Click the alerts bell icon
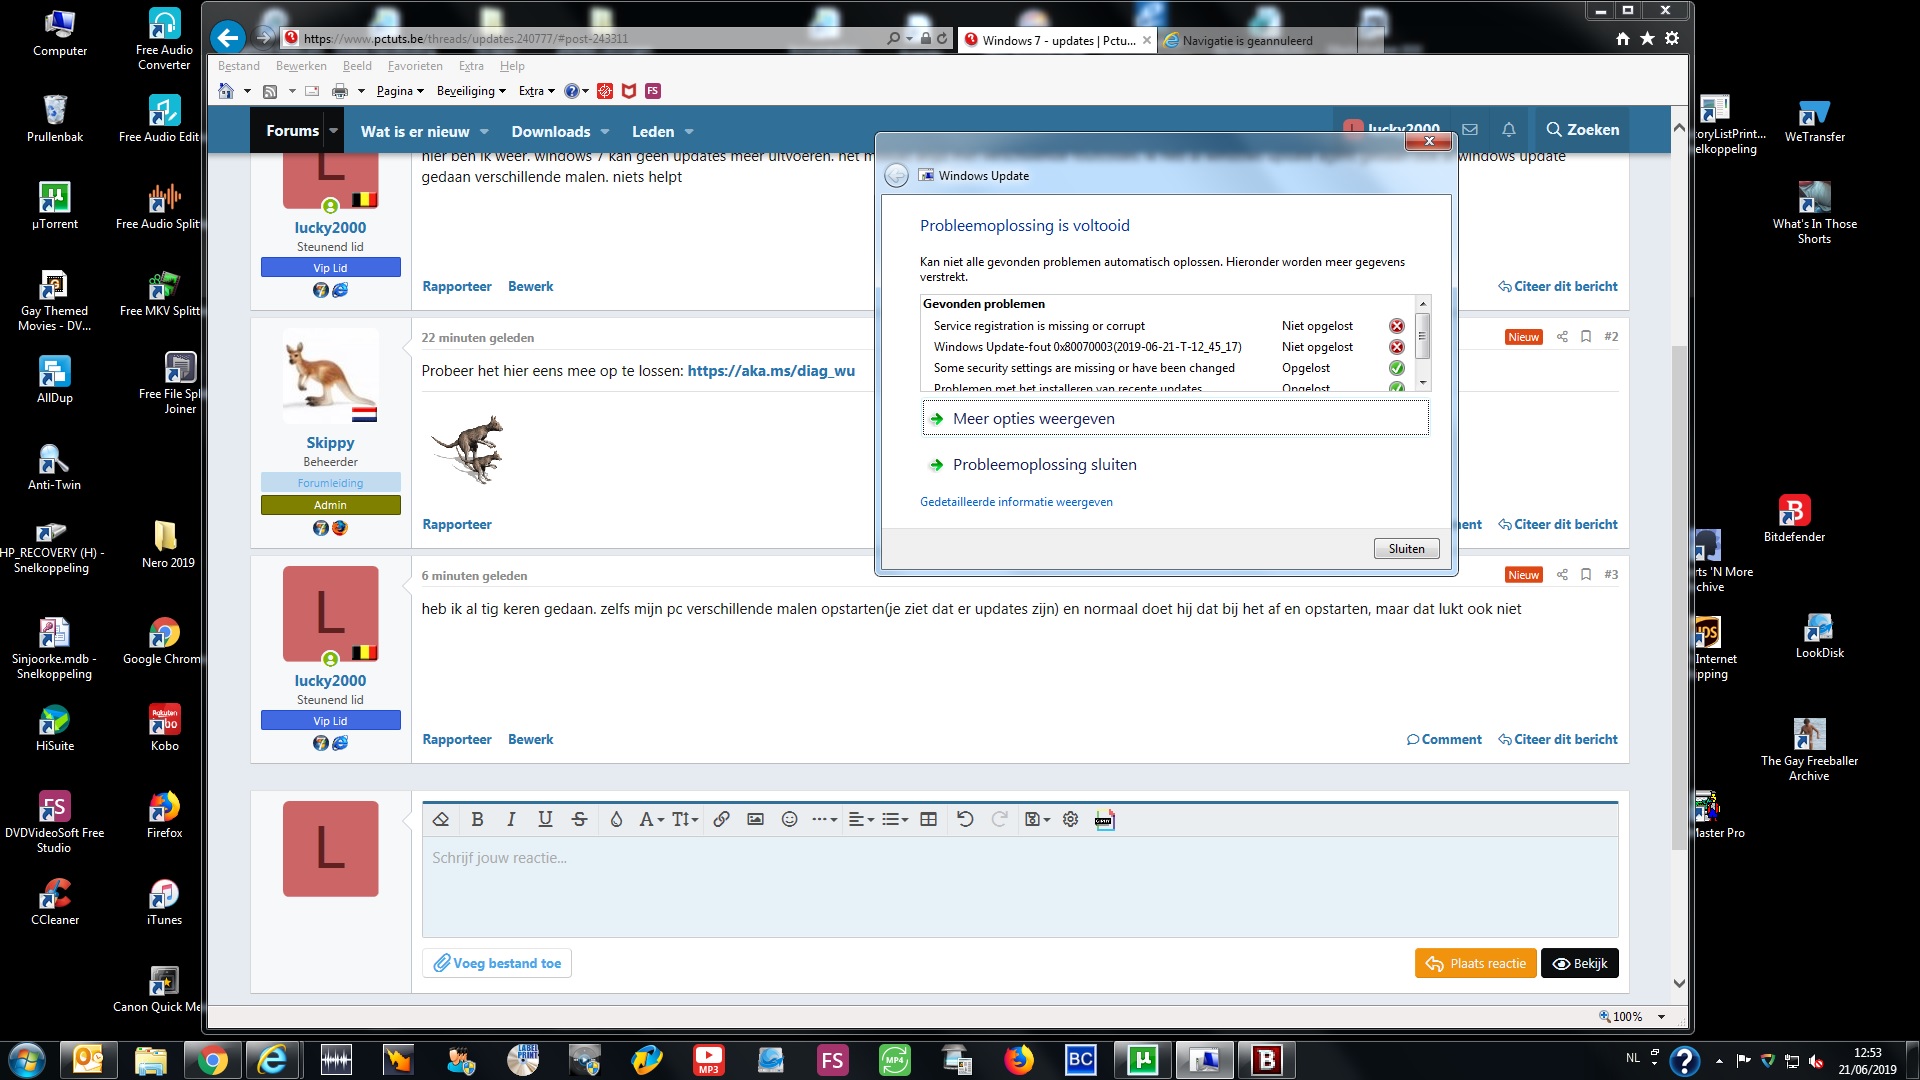Screen dimensions: 1920x1080 (1508, 130)
